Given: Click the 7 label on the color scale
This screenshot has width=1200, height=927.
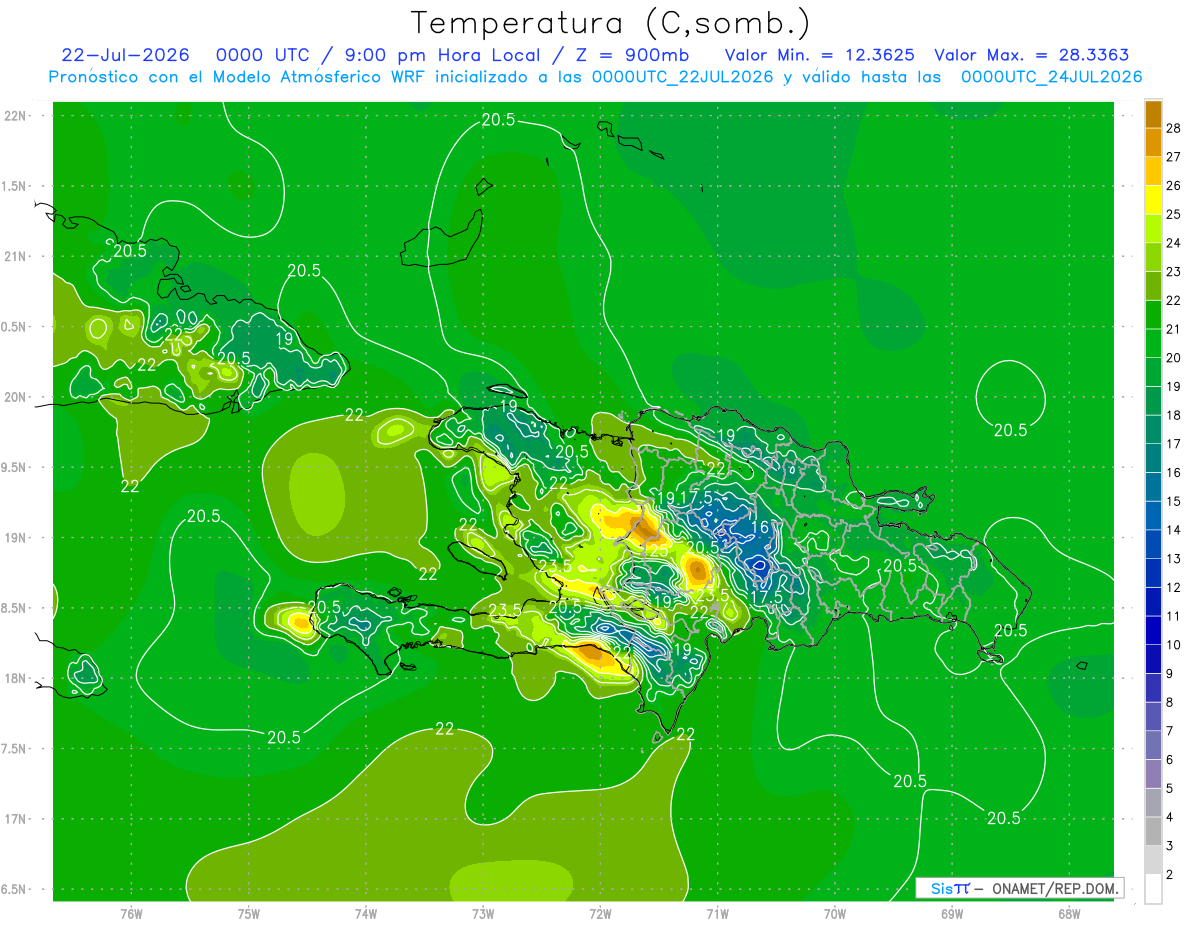Looking at the screenshot, I should tap(1171, 731).
